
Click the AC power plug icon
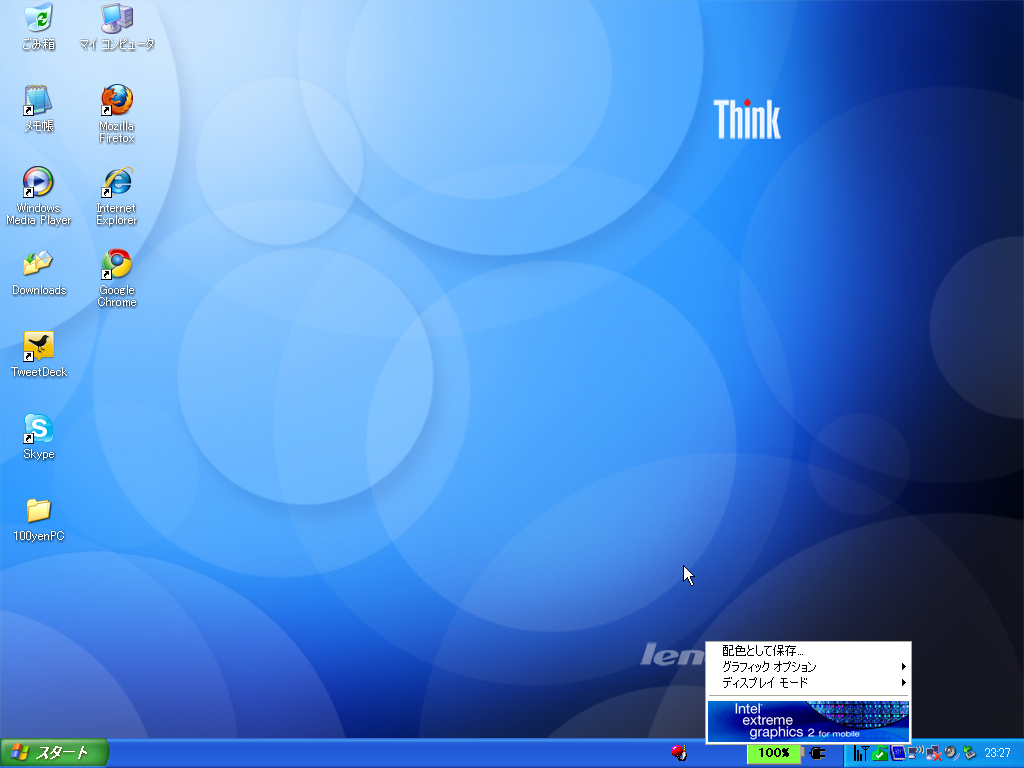[817, 754]
